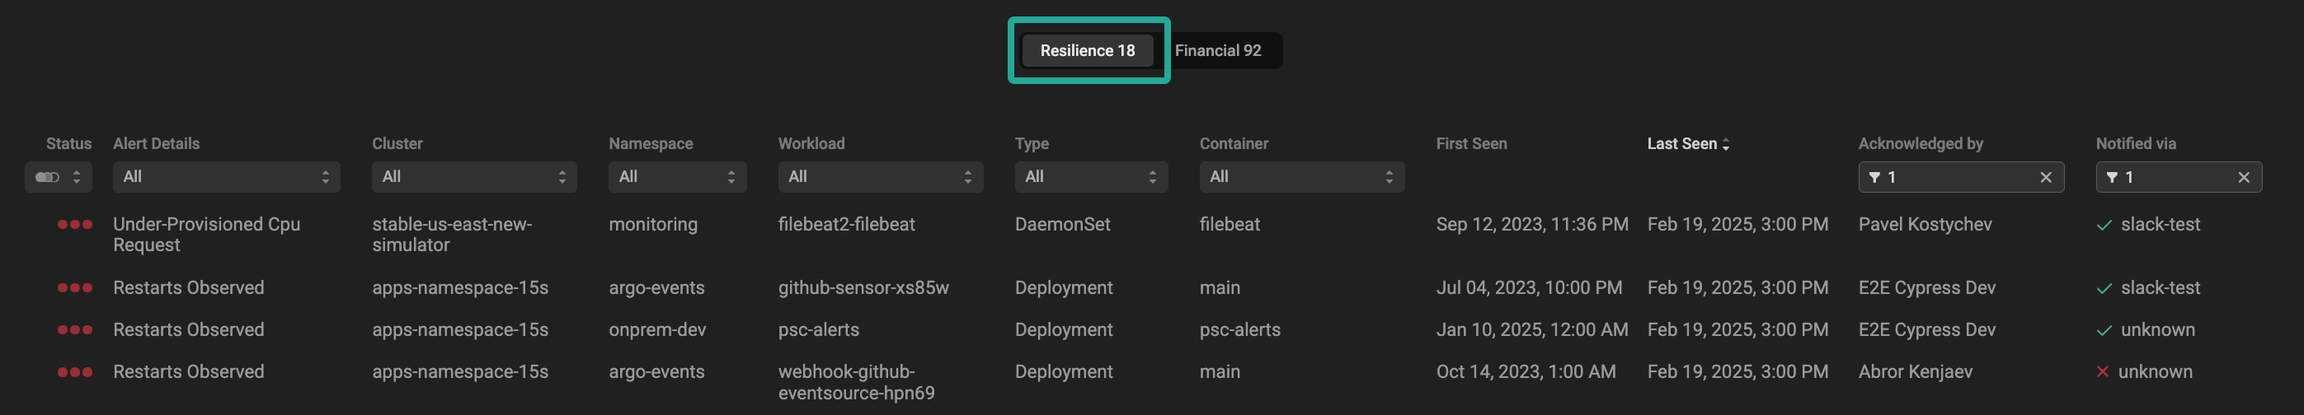
Task: Clear the Notified via filter
Action: pyautogui.click(x=2243, y=178)
